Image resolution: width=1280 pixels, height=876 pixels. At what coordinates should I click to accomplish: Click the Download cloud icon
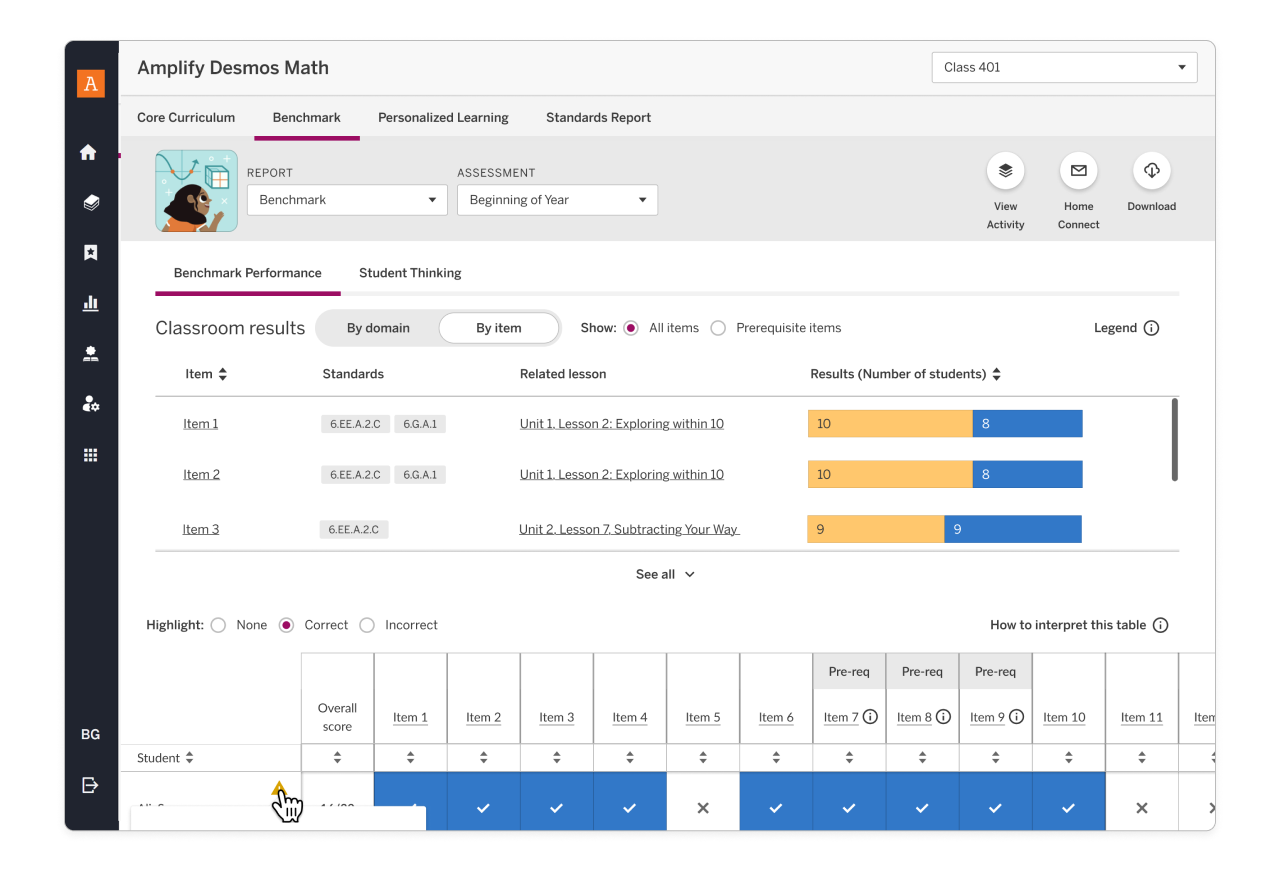click(1151, 171)
